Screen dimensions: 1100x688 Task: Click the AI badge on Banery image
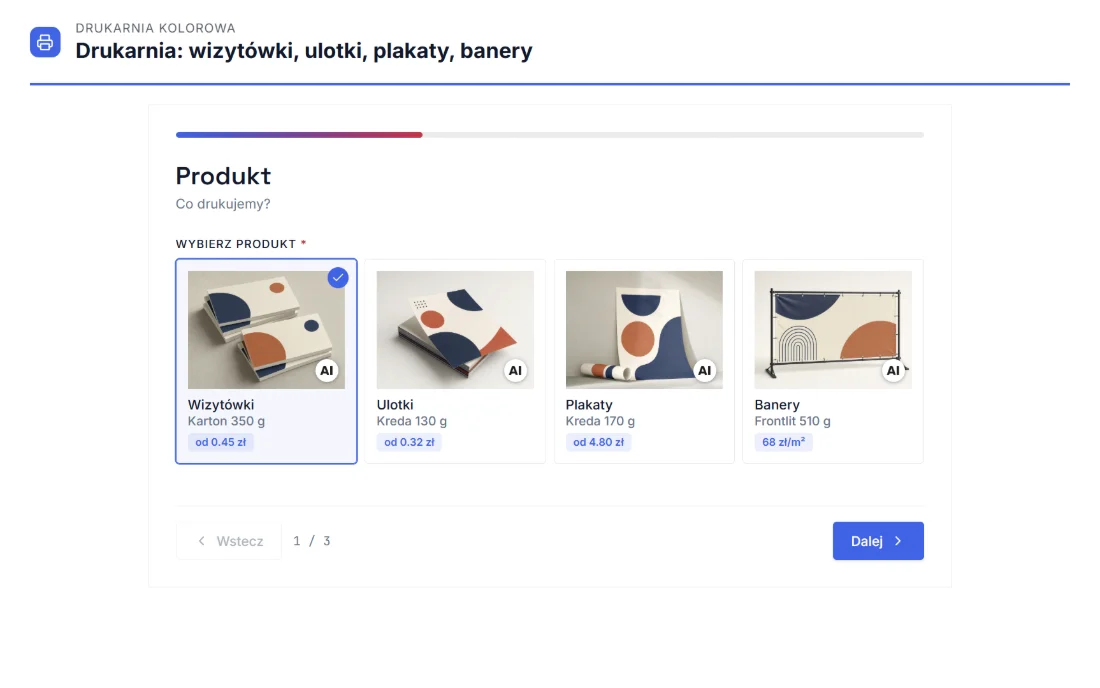coord(893,370)
